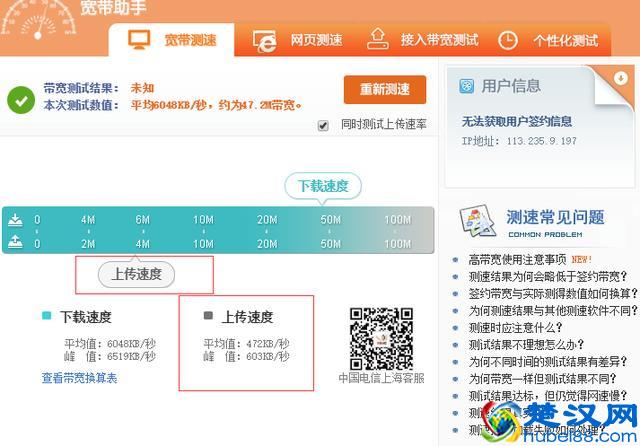Open 查看带宽换算表 link
Image resolution: width=640 pixels, height=446 pixels.
click(79, 378)
